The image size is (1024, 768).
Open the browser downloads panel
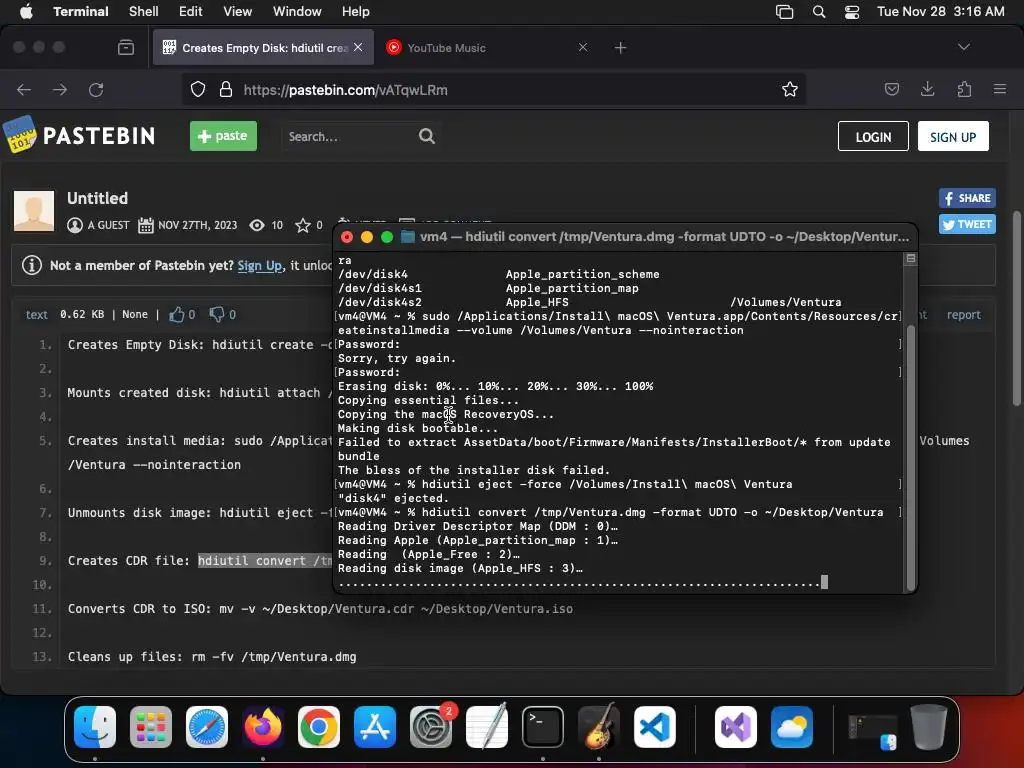coord(927,89)
